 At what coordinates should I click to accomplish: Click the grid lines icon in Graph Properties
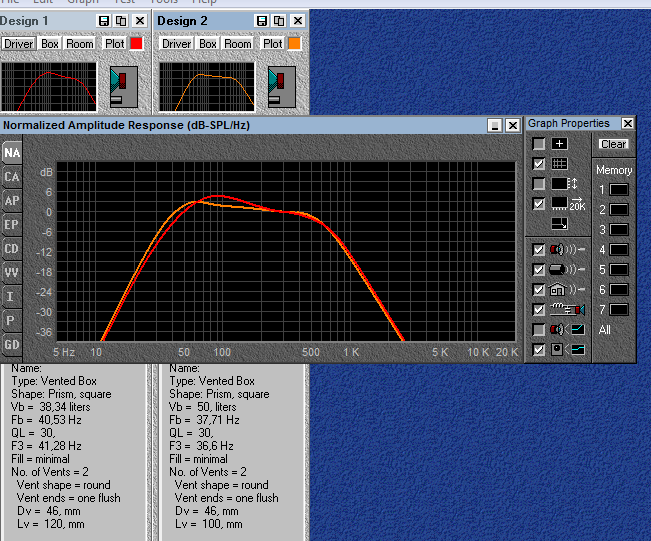tap(560, 164)
